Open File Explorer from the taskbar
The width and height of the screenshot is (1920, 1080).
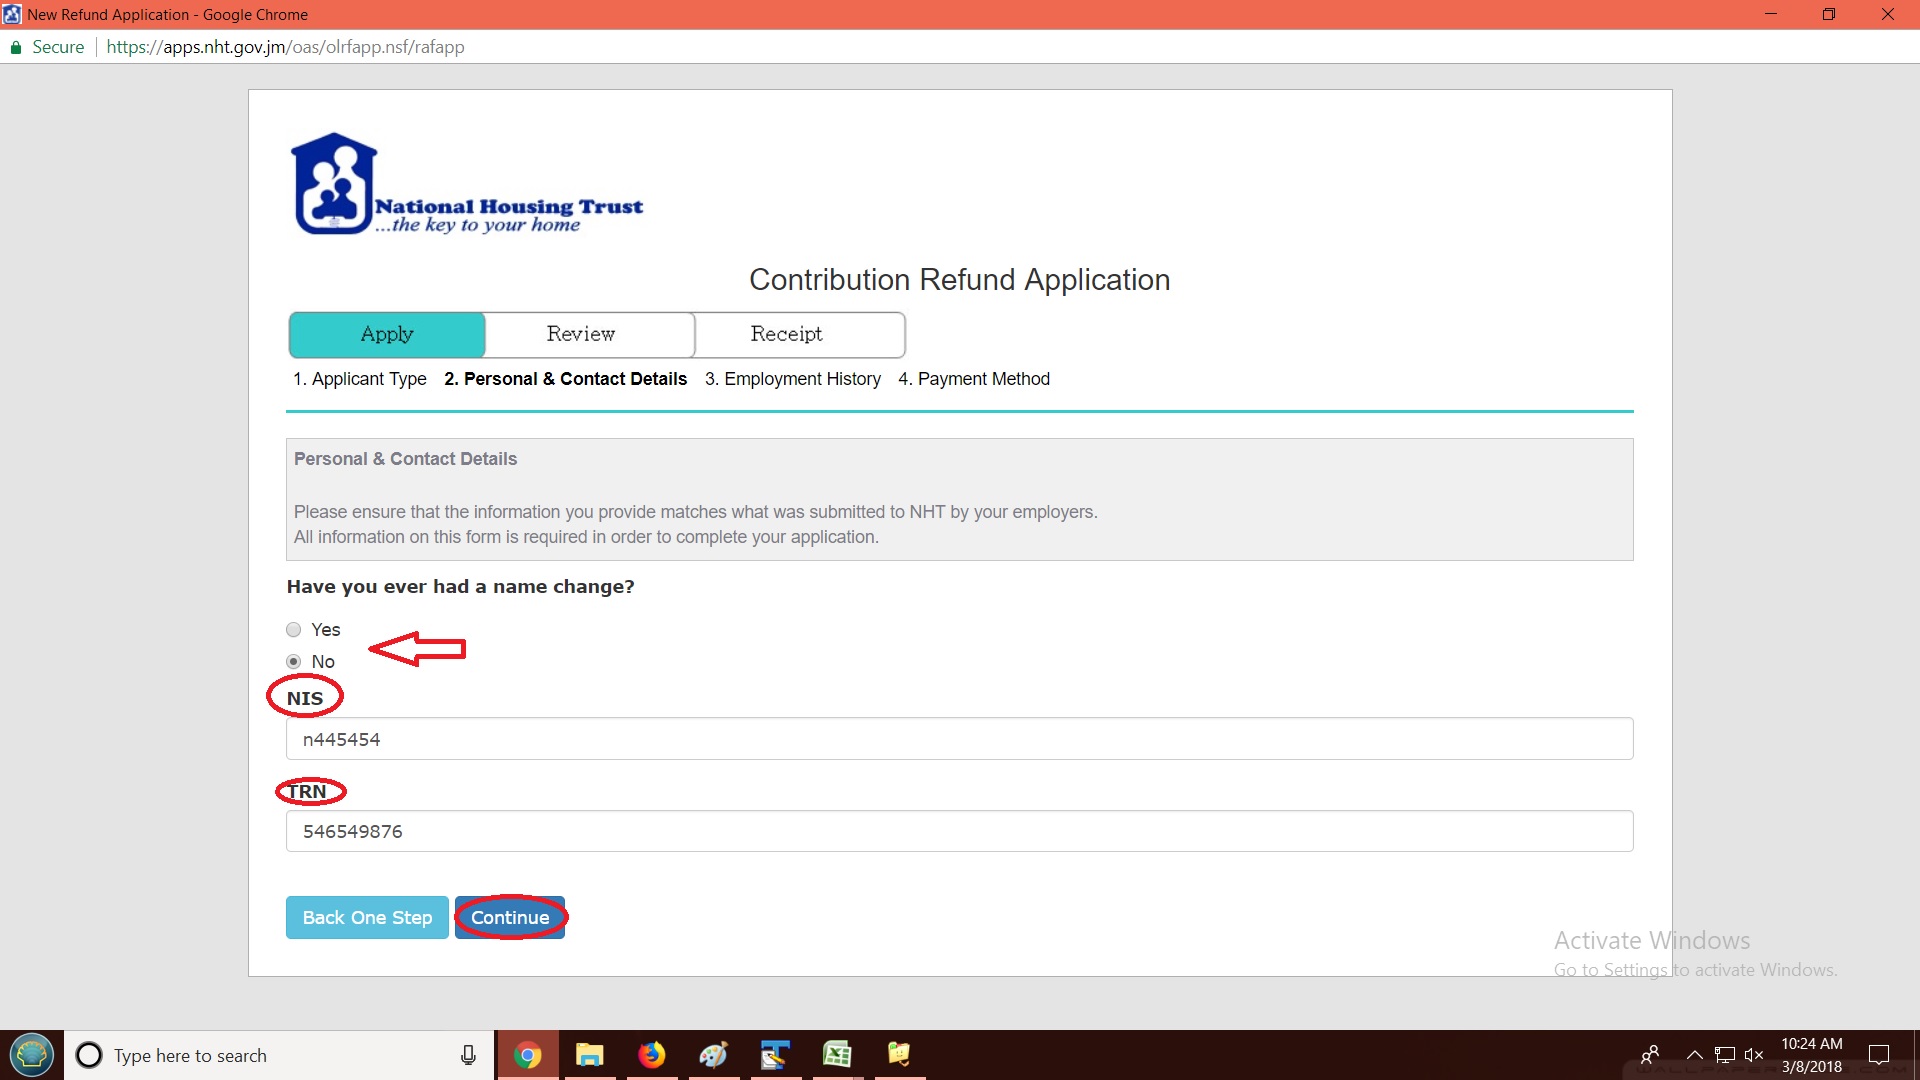(x=590, y=1055)
